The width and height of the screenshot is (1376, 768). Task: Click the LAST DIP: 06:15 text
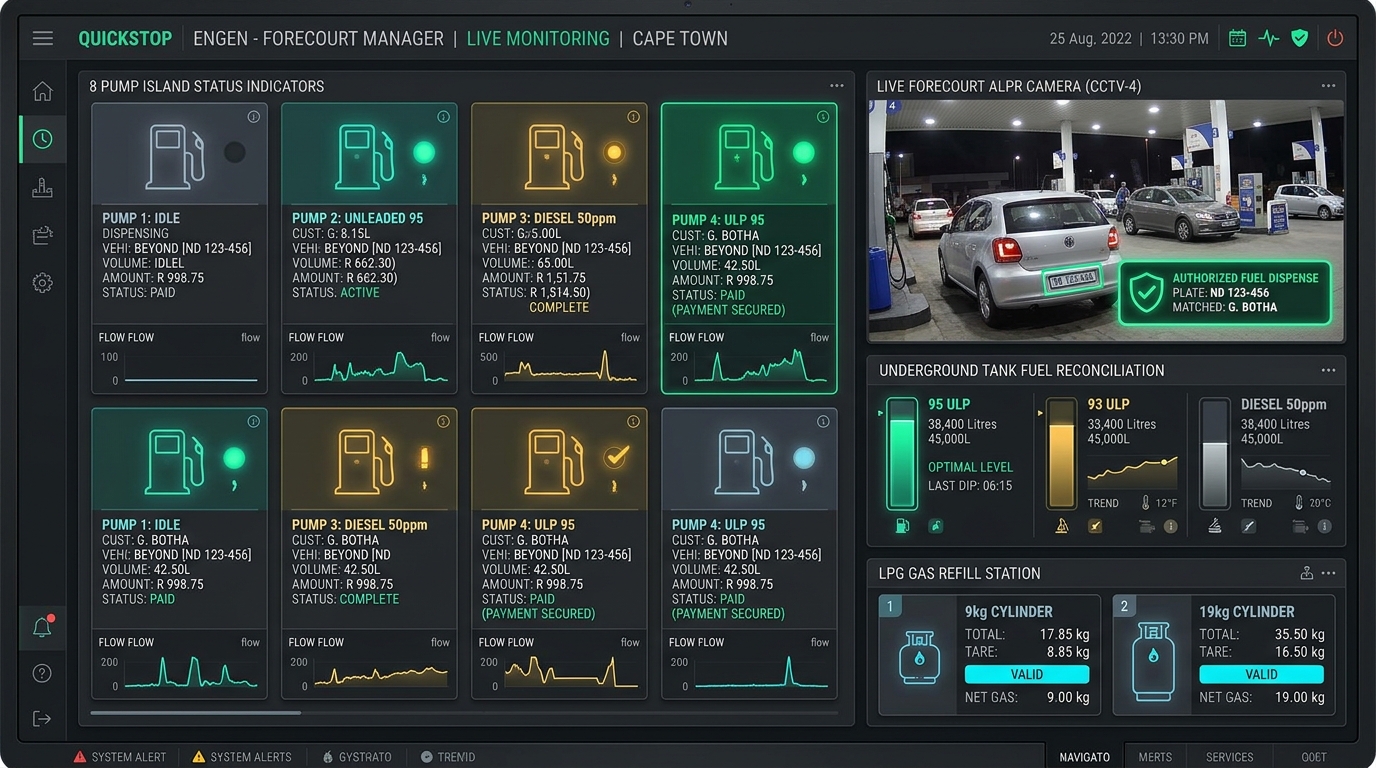(x=970, y=486)
